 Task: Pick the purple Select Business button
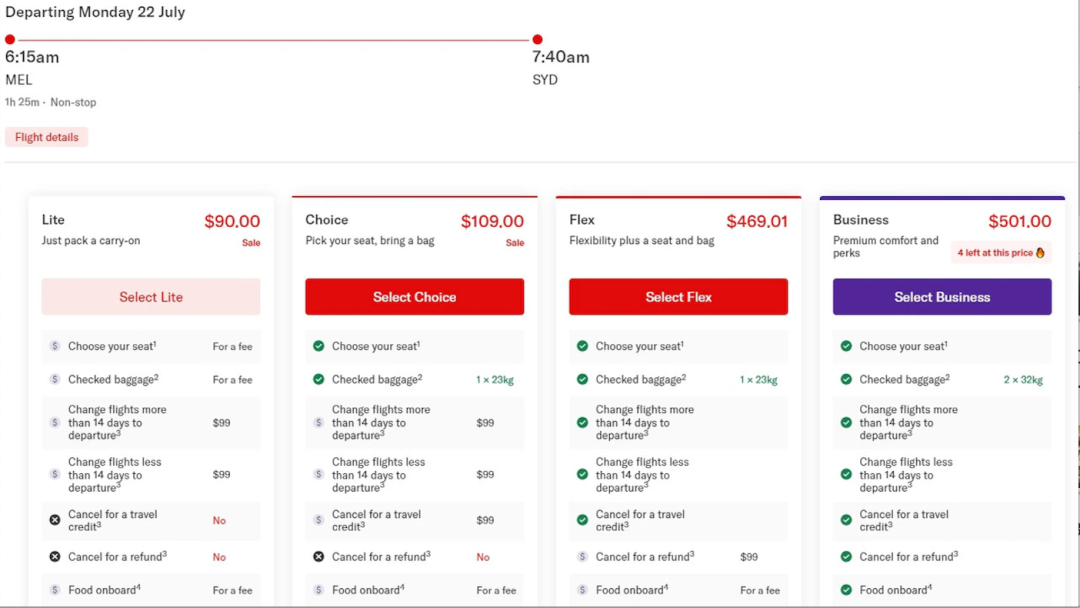pyautogui.click(x=942, y=297)
